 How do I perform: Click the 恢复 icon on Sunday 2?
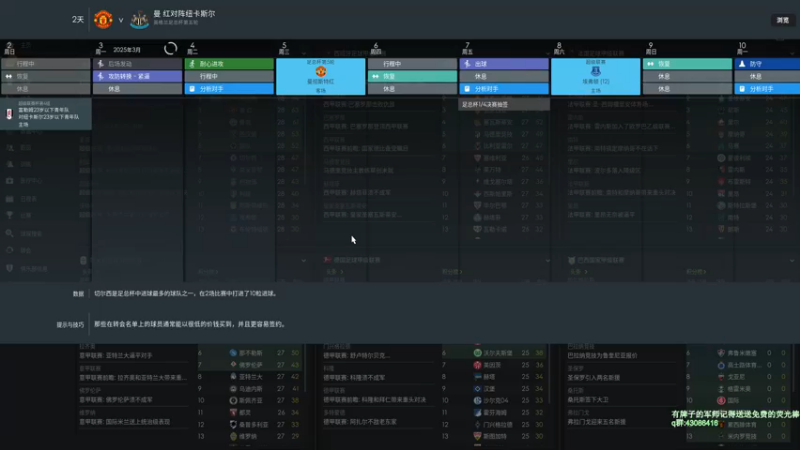tap(9, 76)
